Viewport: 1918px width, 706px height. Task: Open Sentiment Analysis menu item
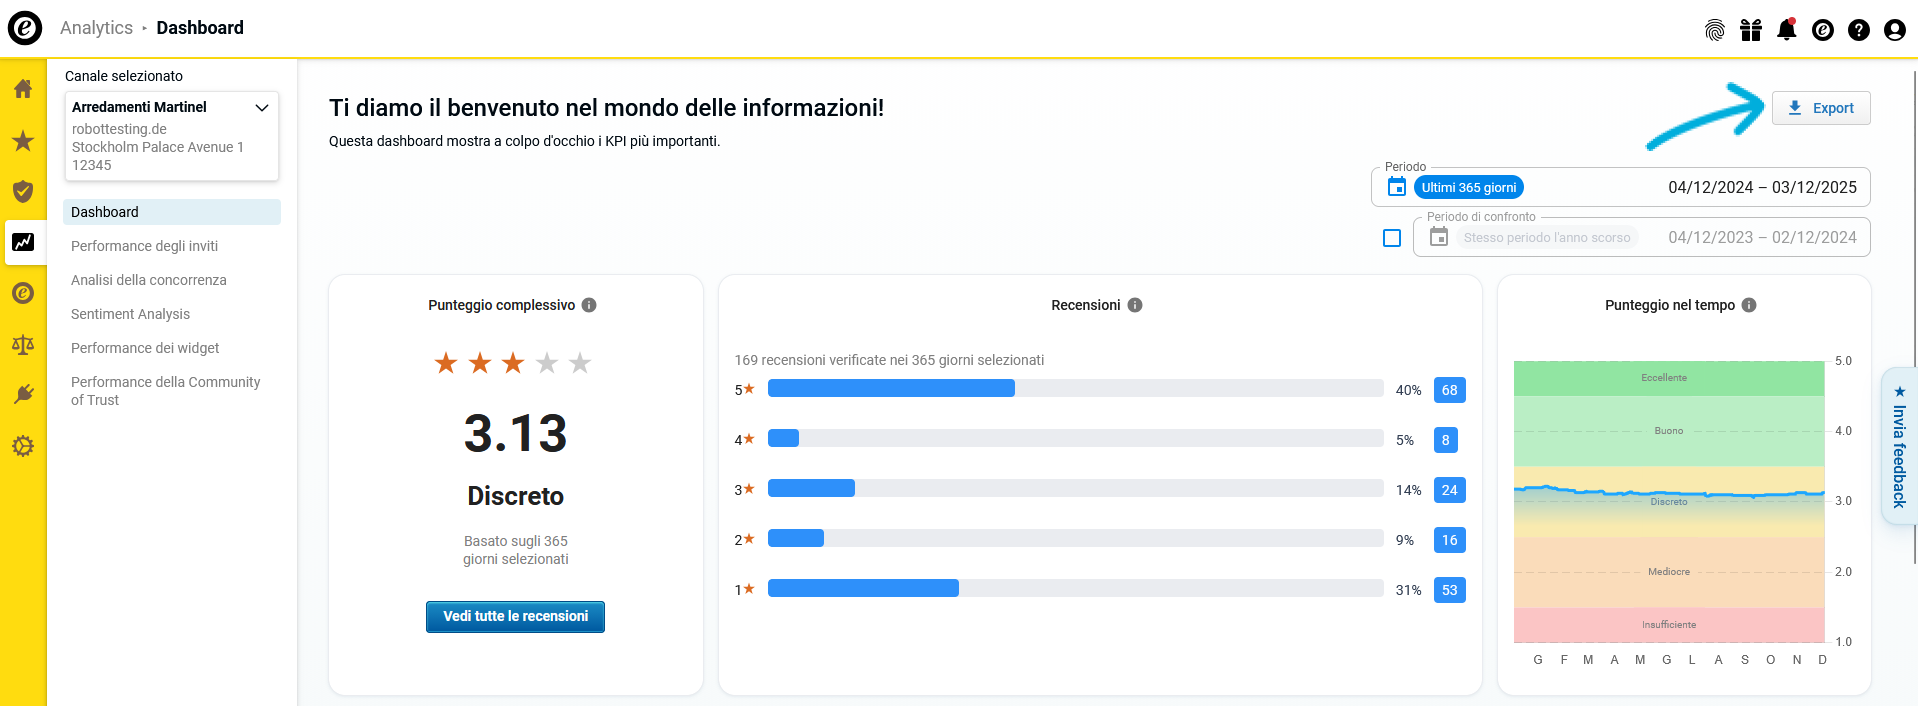coord(130,314)
